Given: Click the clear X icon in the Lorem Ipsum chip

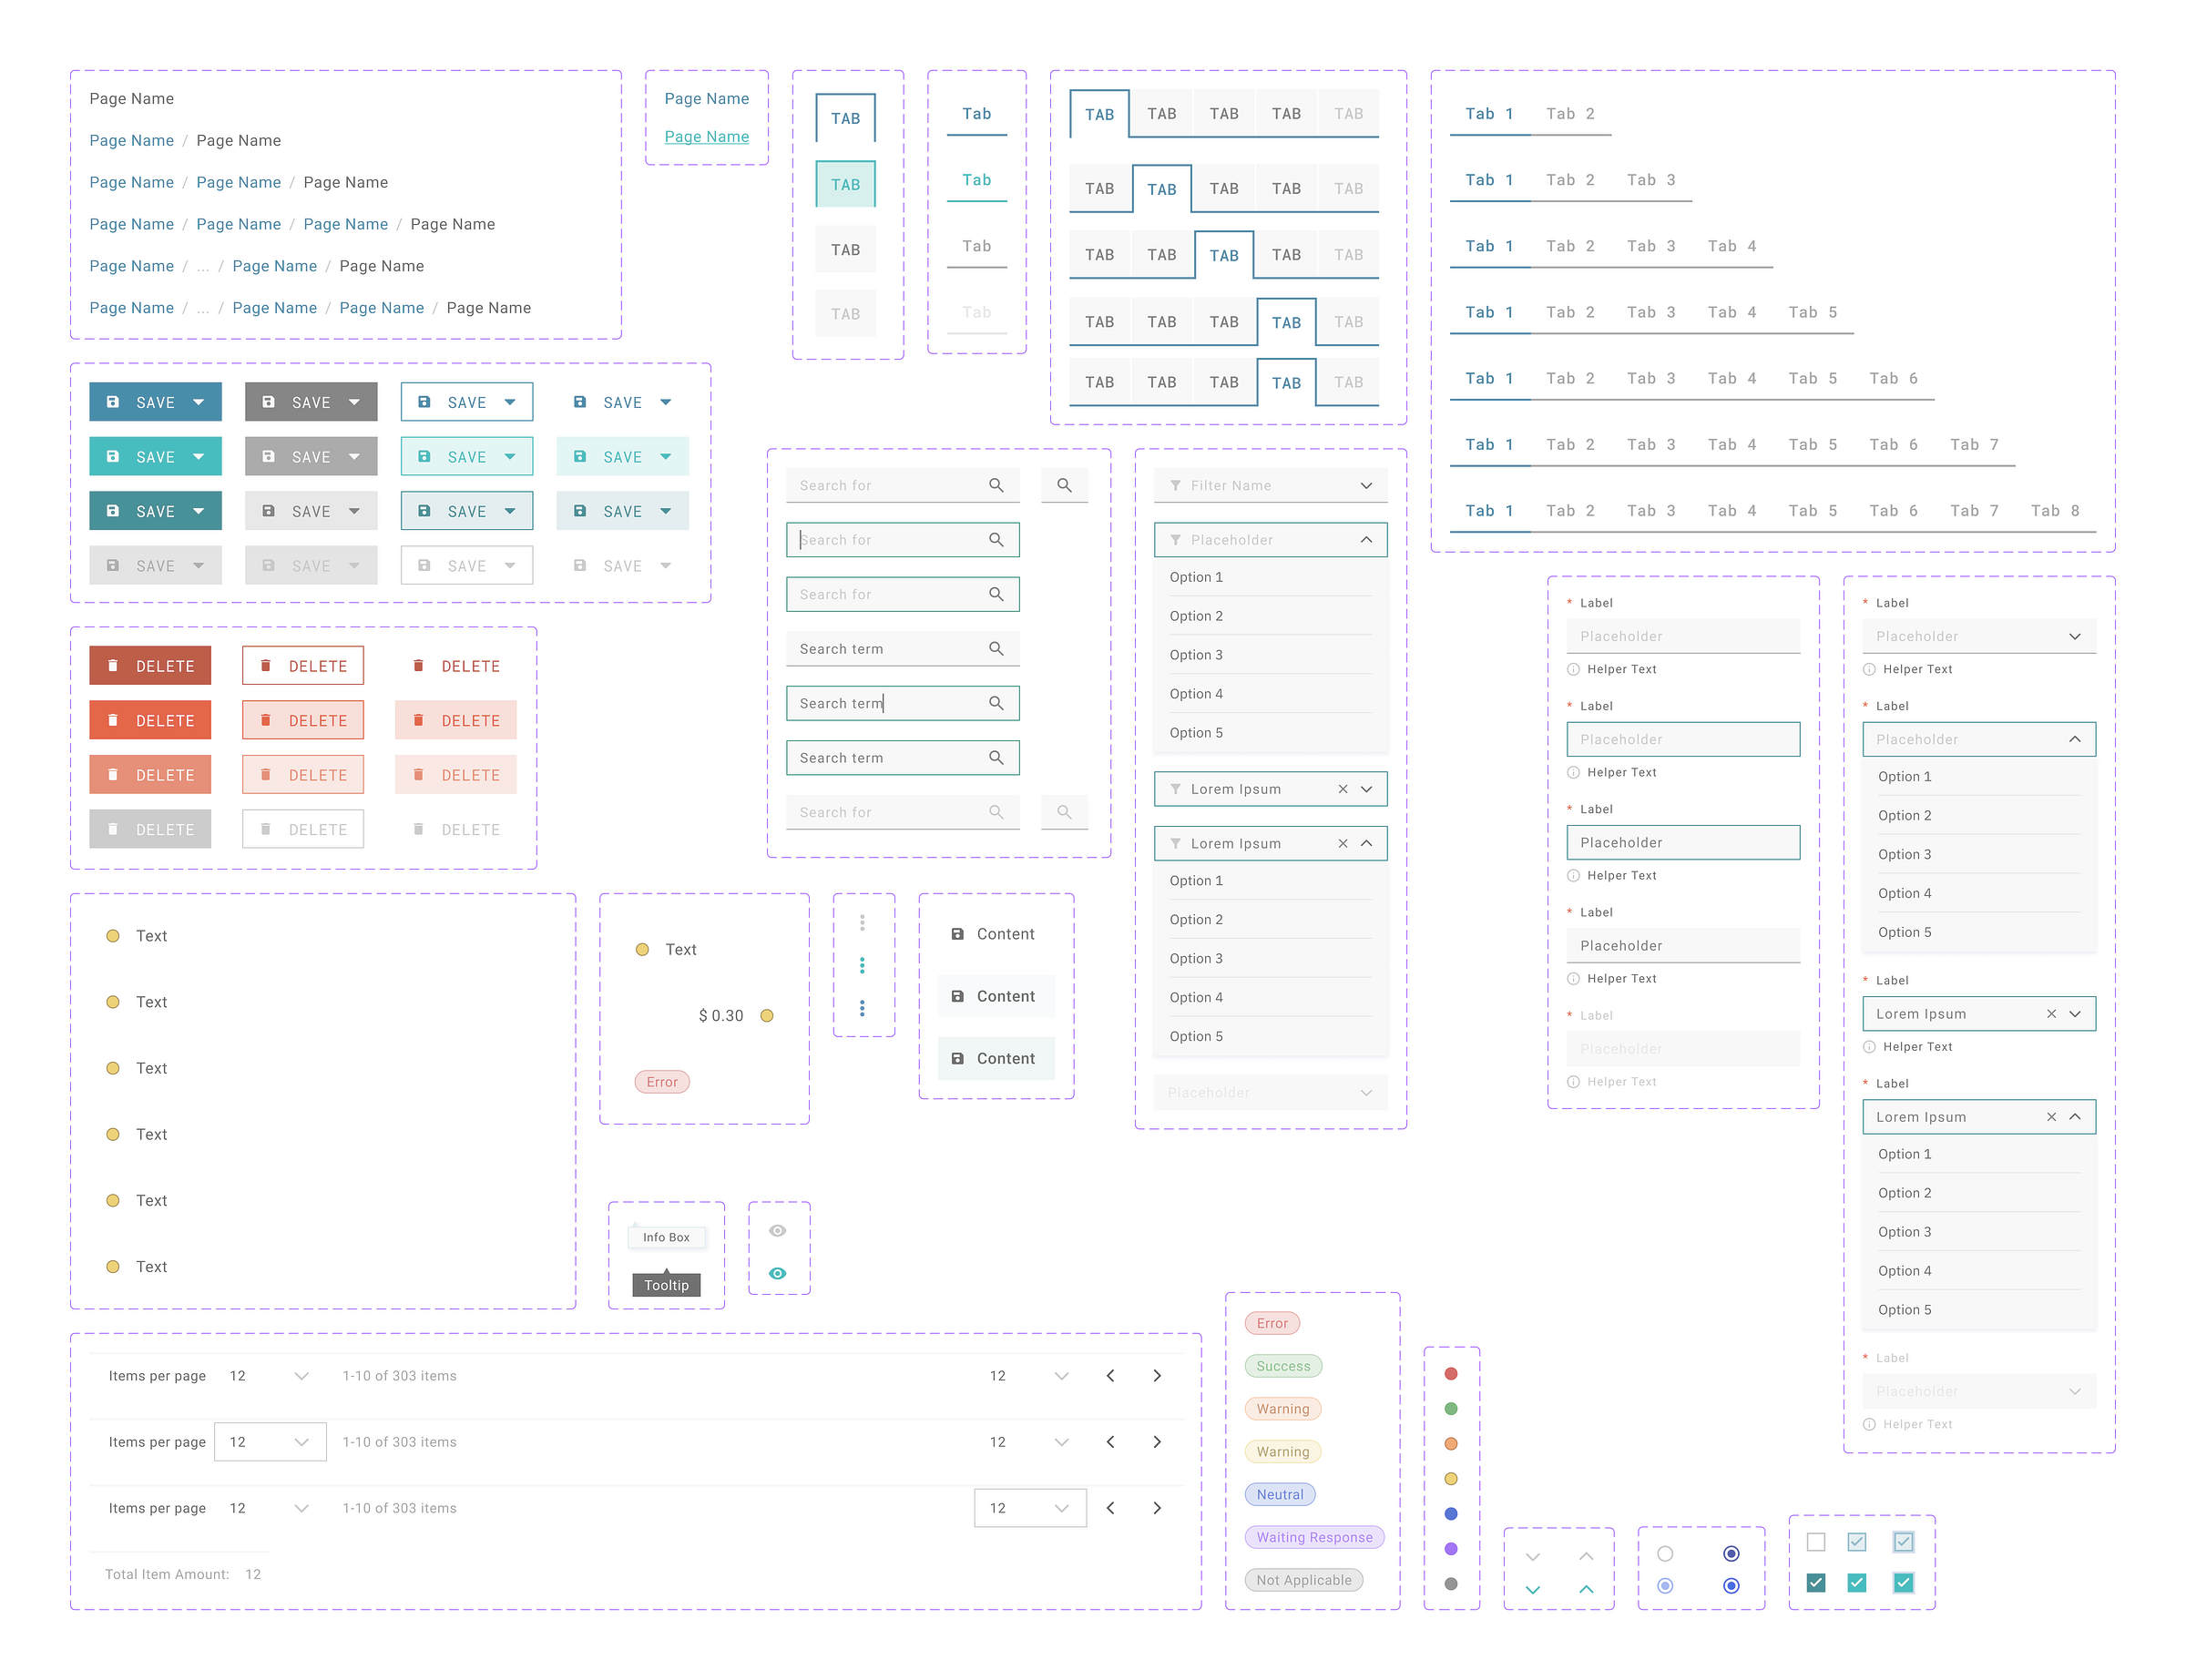Looking at the screenshot, I should click(1343, 788).
